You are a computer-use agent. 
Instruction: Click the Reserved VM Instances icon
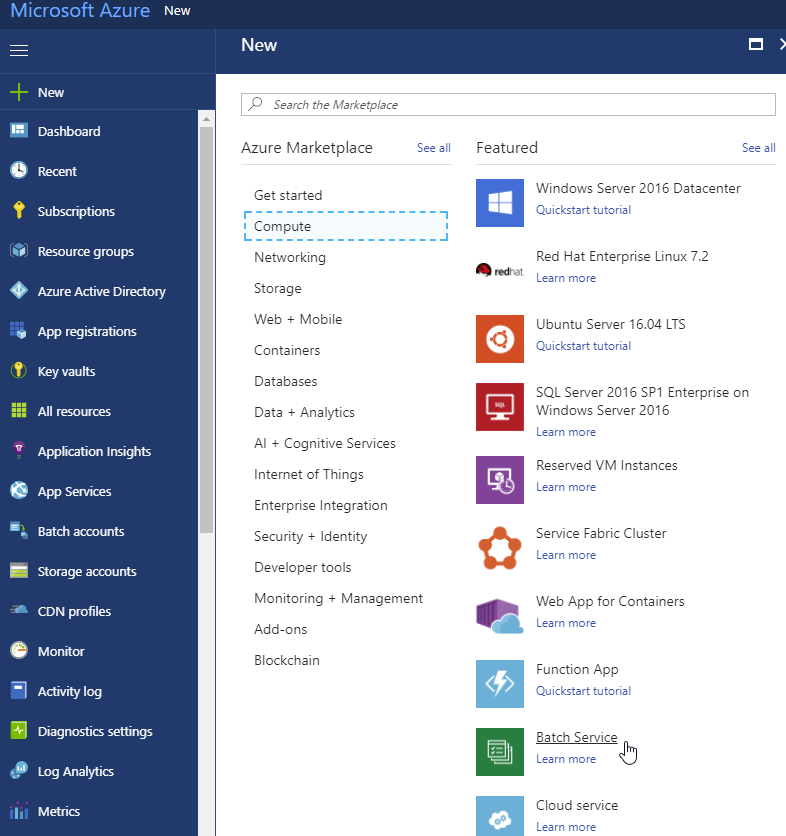[x=500, y=479]
